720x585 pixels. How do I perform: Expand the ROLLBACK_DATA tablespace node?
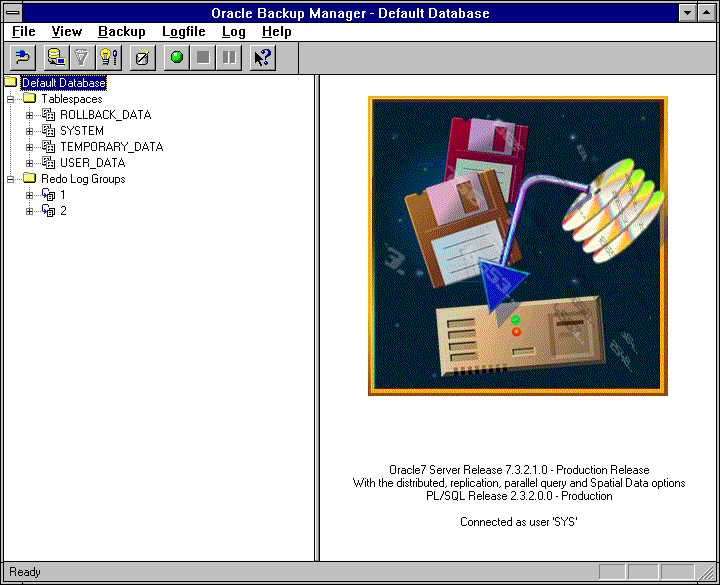(x=30, y=115)
